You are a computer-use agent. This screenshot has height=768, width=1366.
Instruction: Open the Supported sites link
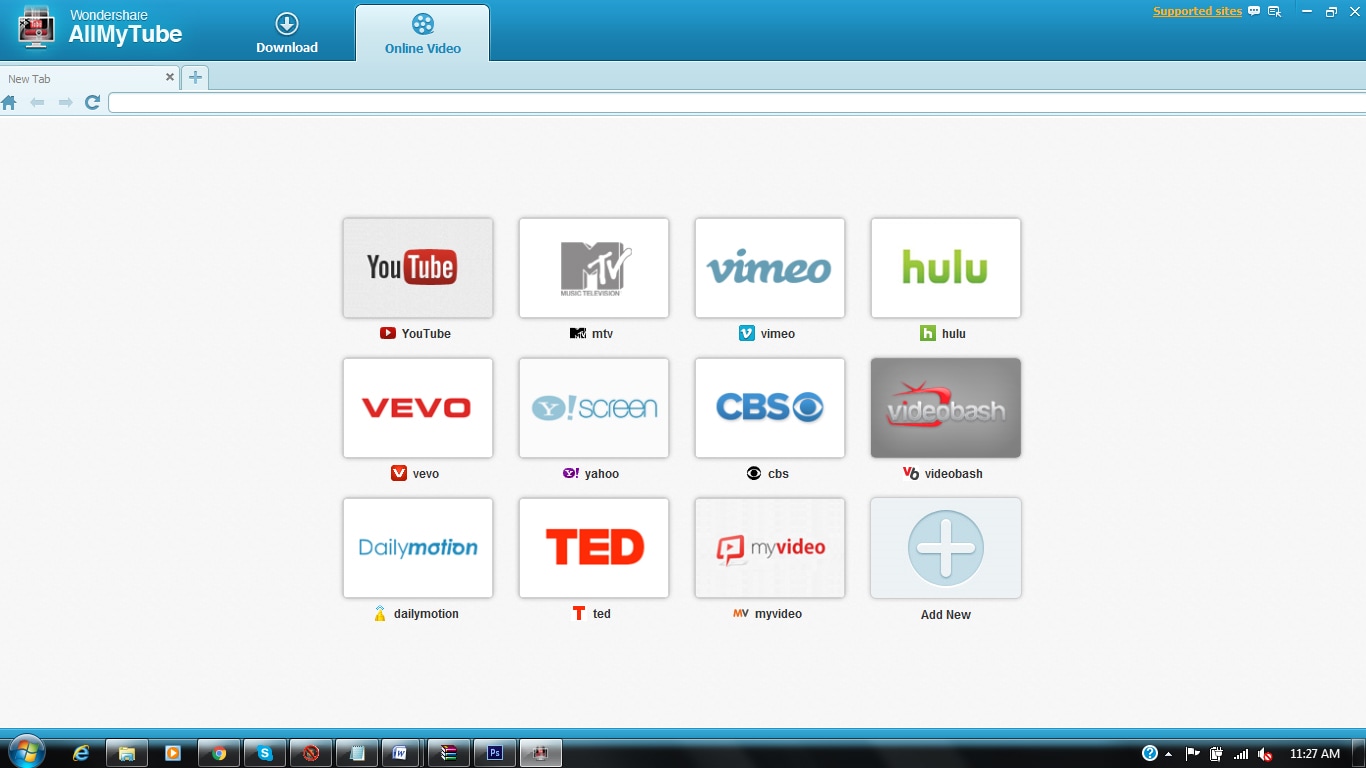tap(1197, 11)
